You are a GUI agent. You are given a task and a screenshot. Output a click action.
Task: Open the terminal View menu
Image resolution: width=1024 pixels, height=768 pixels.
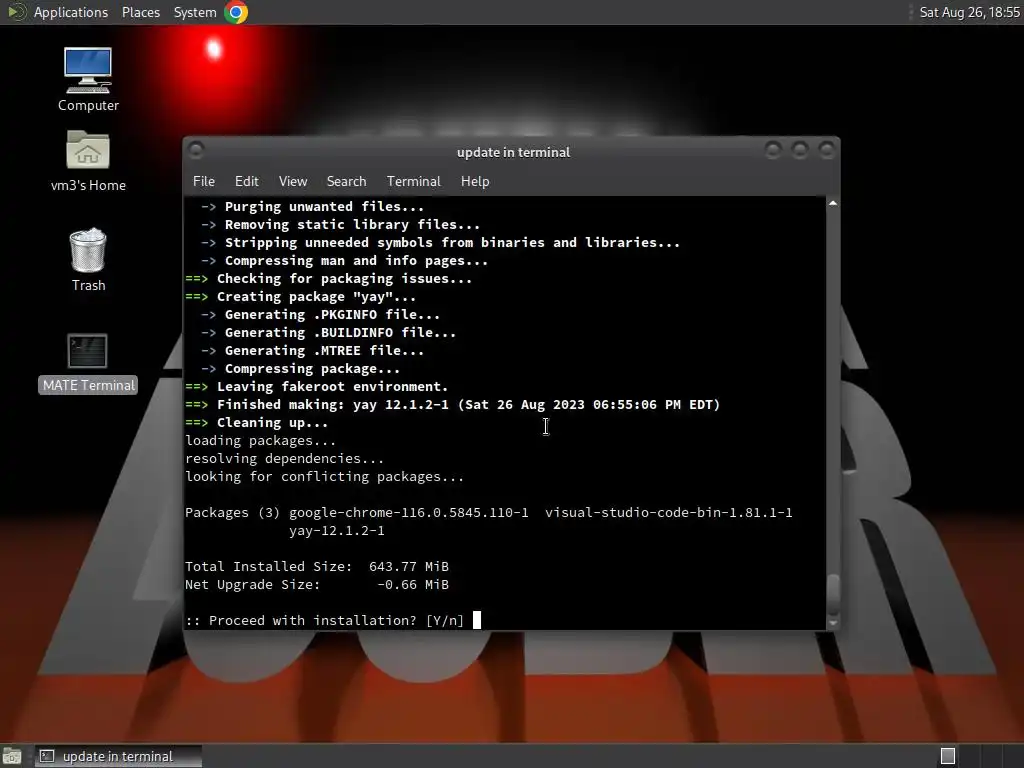pyautogui.click(x=293, y=182)
